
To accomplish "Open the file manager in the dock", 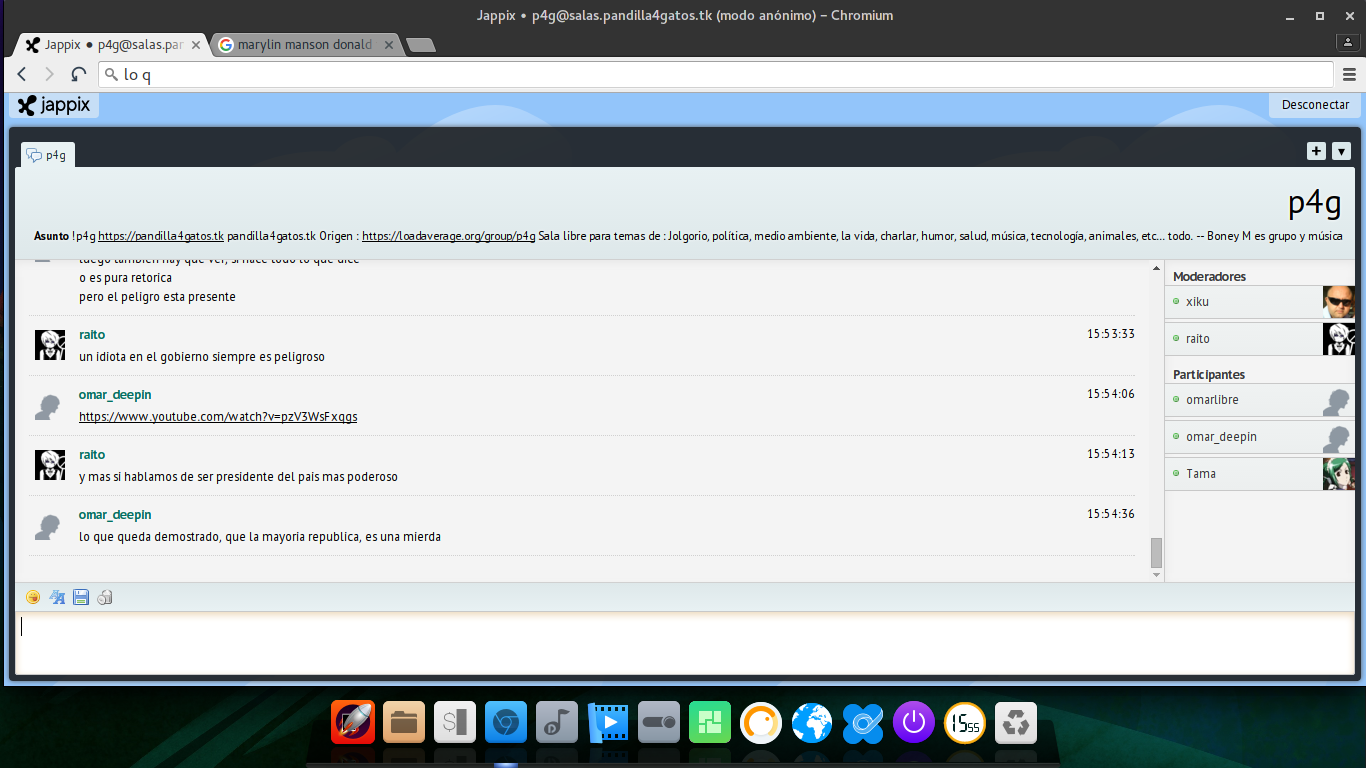I will (x=404, y=722).
